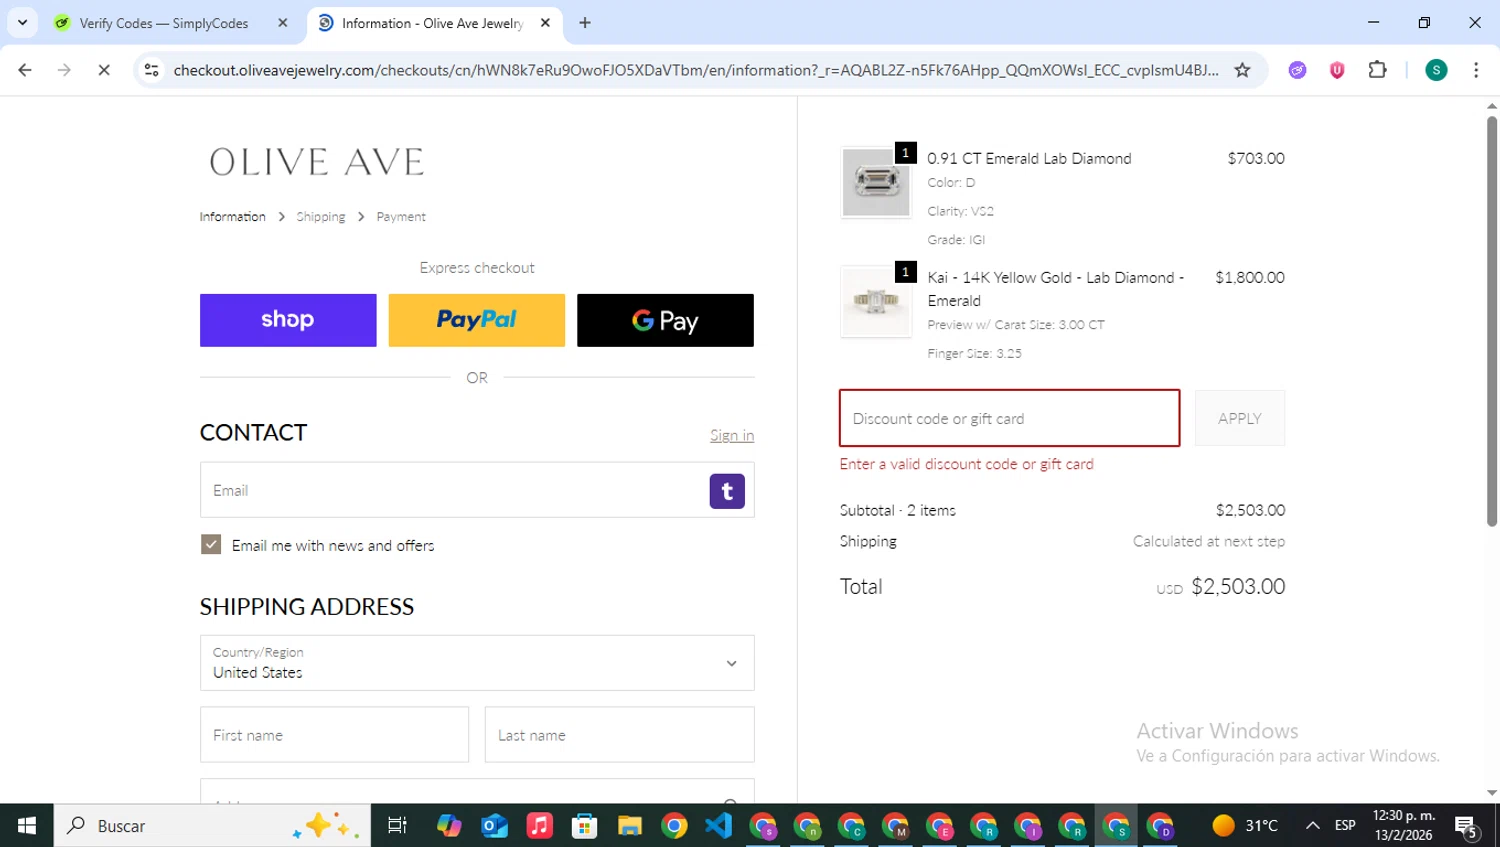This screenshot has width=1500, height=847.
Task: Click the page vertical scrollbar thumb
Action: 1492,320
